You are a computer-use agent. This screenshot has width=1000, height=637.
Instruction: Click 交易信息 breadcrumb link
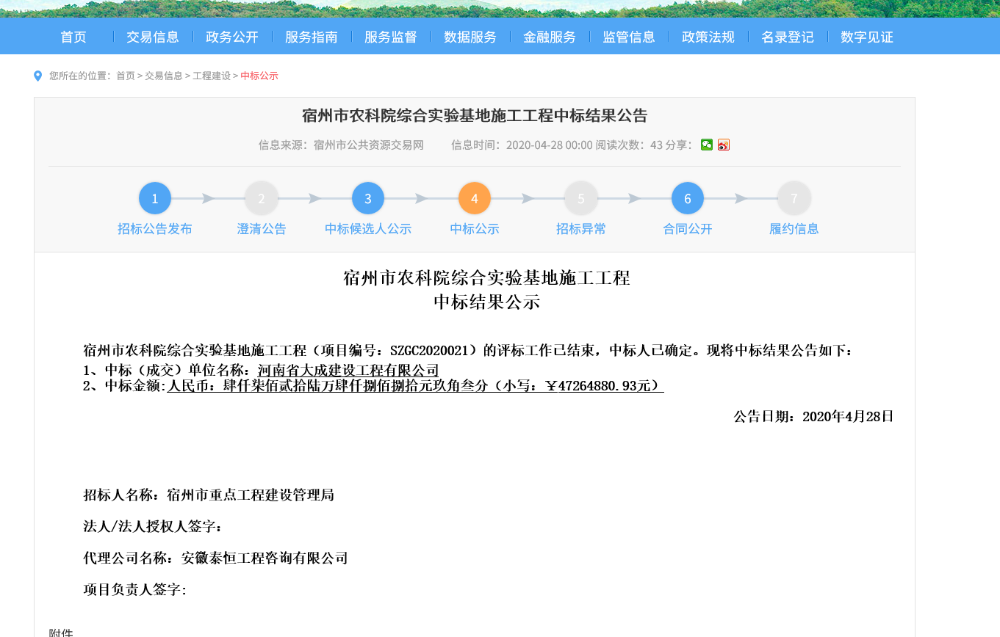tap(163, 76)
